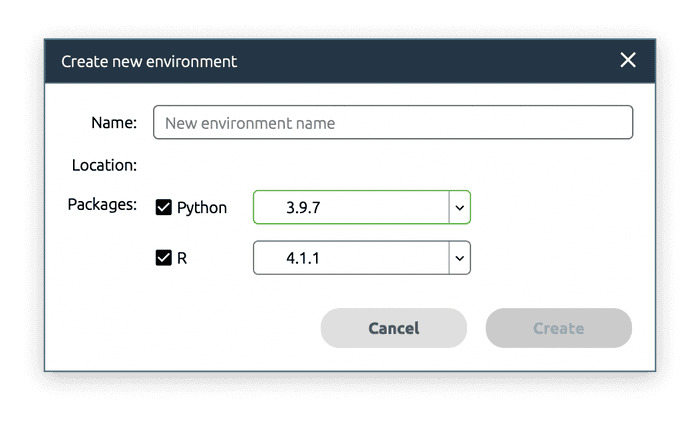The width and height of the screenshot is (700, 421).
Task: Click the 4.1.1 text in R selector
Action: [x=303, y=258]
